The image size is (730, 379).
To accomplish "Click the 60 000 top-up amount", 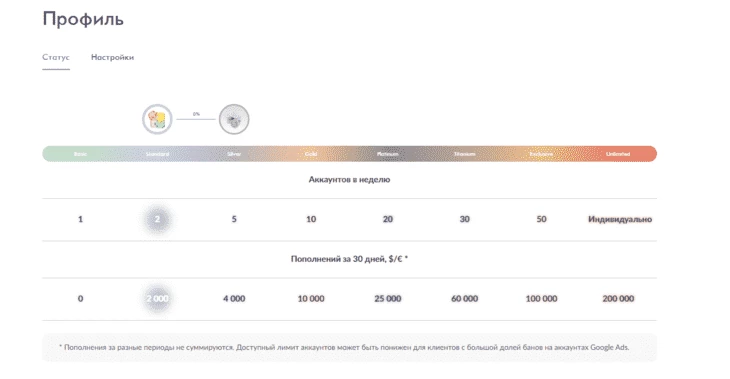I will point(465,299).
